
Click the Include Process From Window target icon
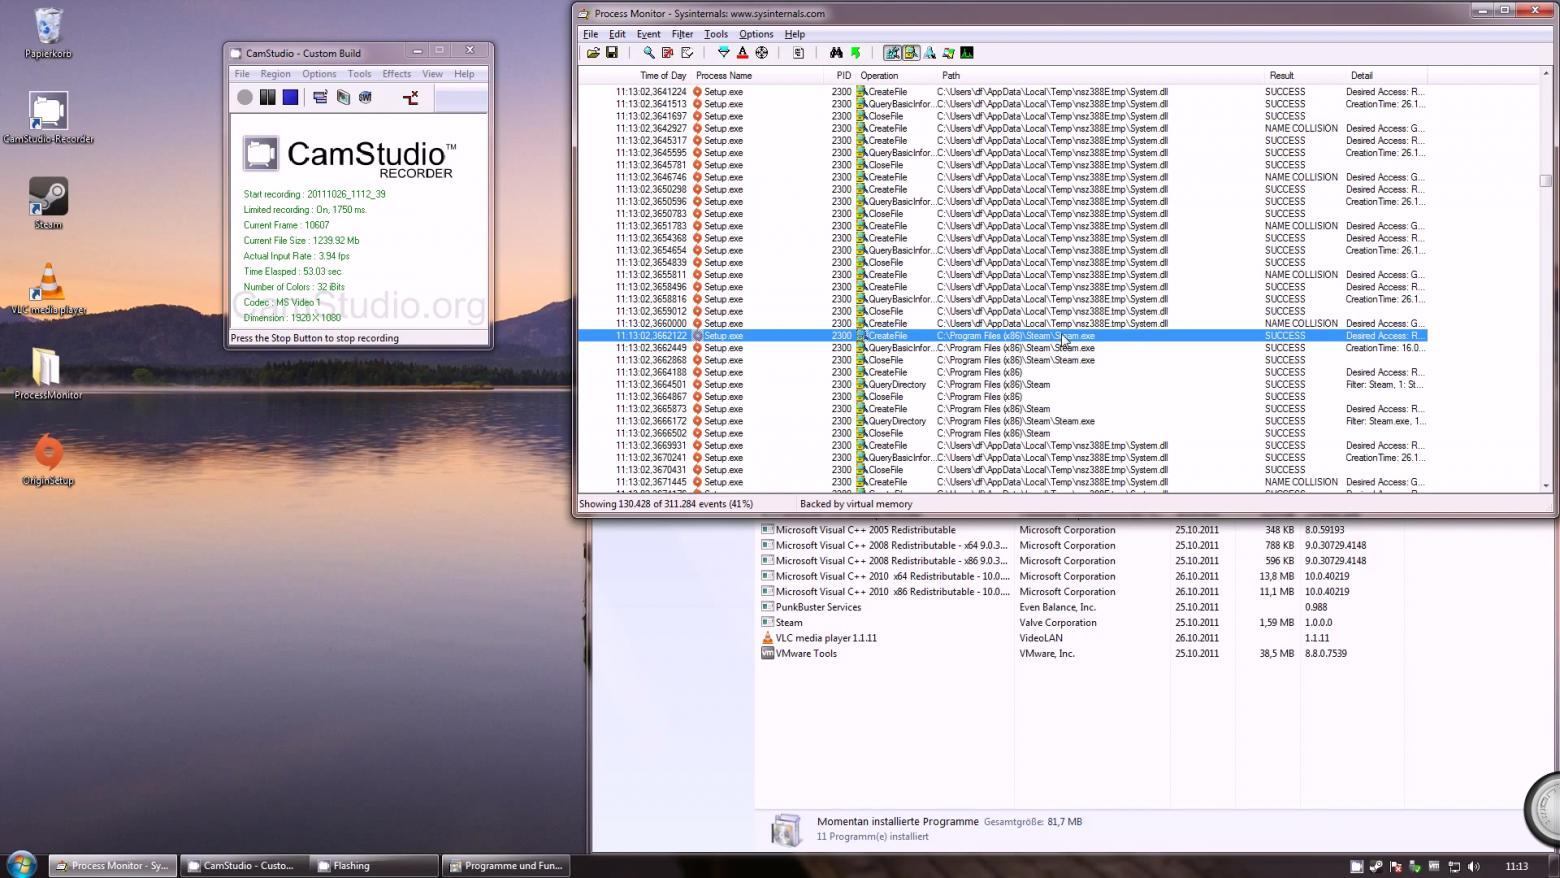(x=761, y=53)
